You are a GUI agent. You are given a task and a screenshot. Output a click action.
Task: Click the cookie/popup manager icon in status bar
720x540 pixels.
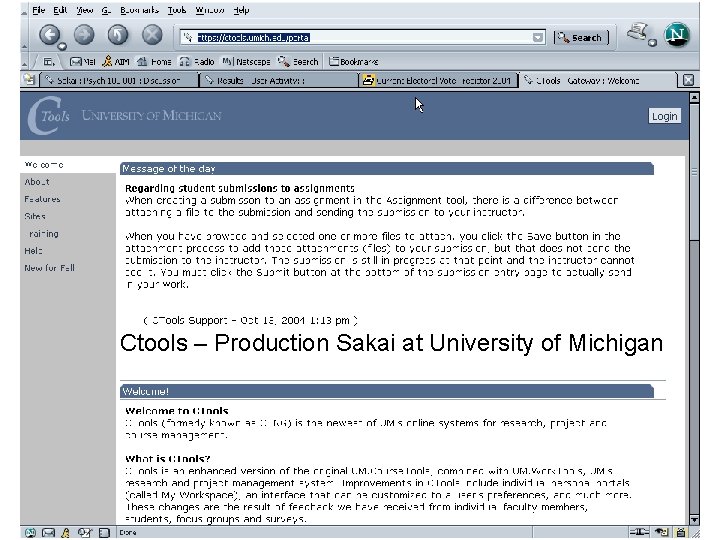click(661, 532)
